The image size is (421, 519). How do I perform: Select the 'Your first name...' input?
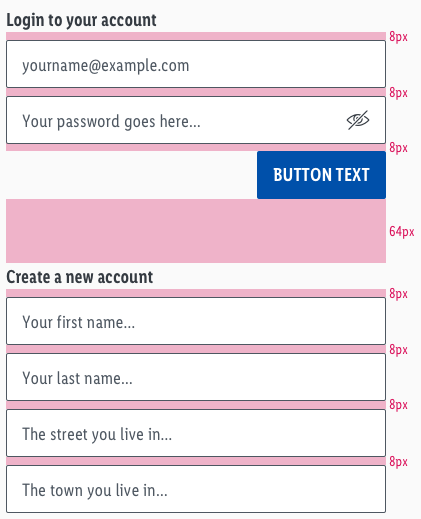(196, 321)
